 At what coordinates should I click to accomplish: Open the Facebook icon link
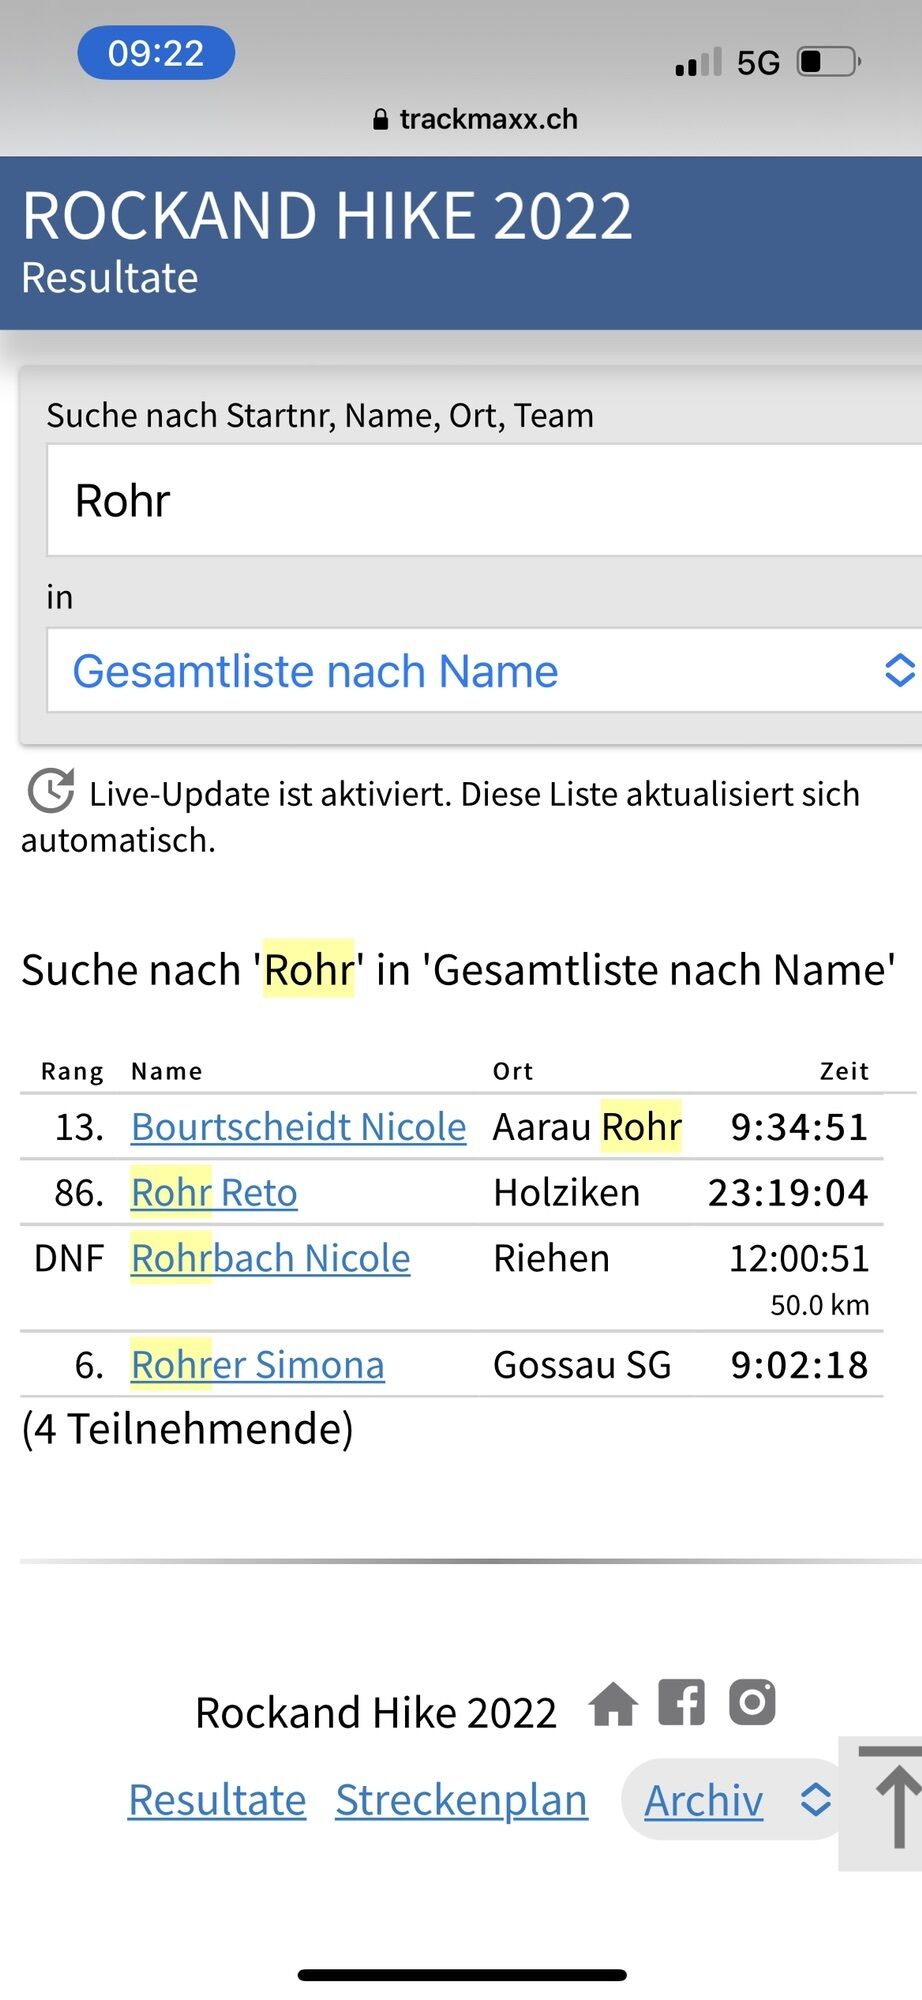click(x=682, y=1702)
